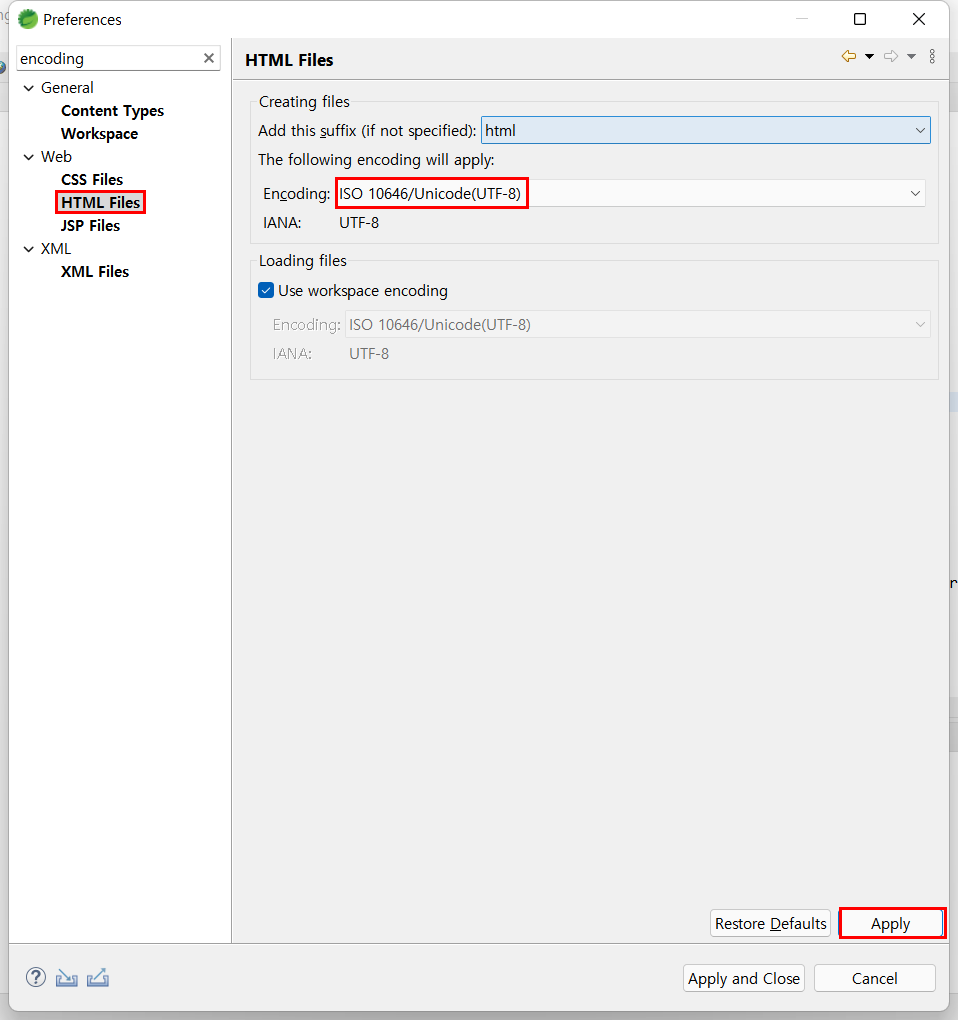Viewport: 958px width, 1020px height.
Task: Collapse the XML tree node
Action: 29,249
